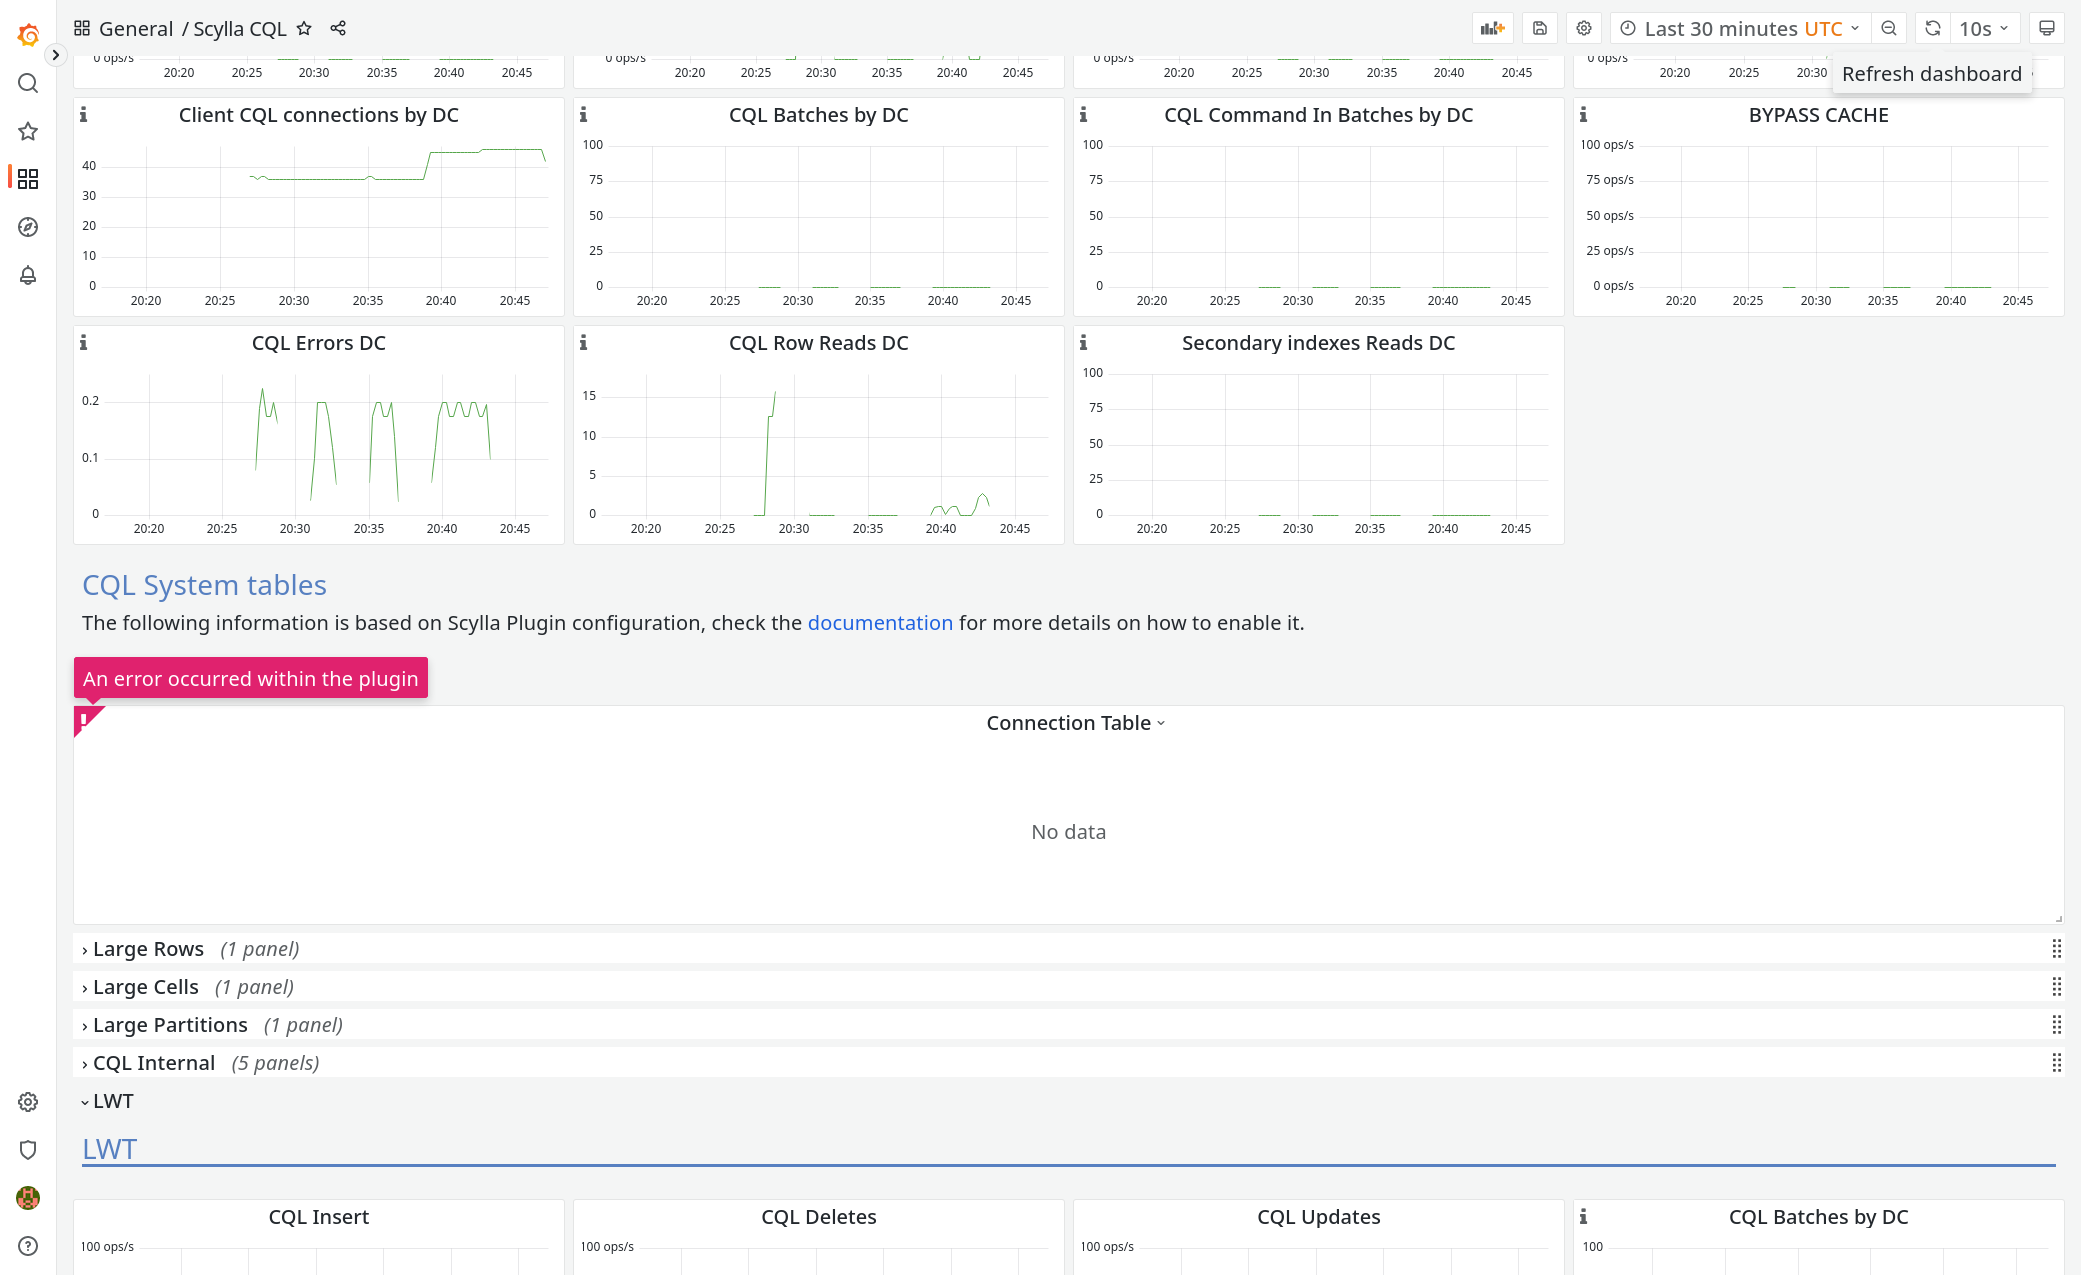Collapse the LWT row
This screenshot has width=2081, height=1275.
click(x=112, y=1101)
